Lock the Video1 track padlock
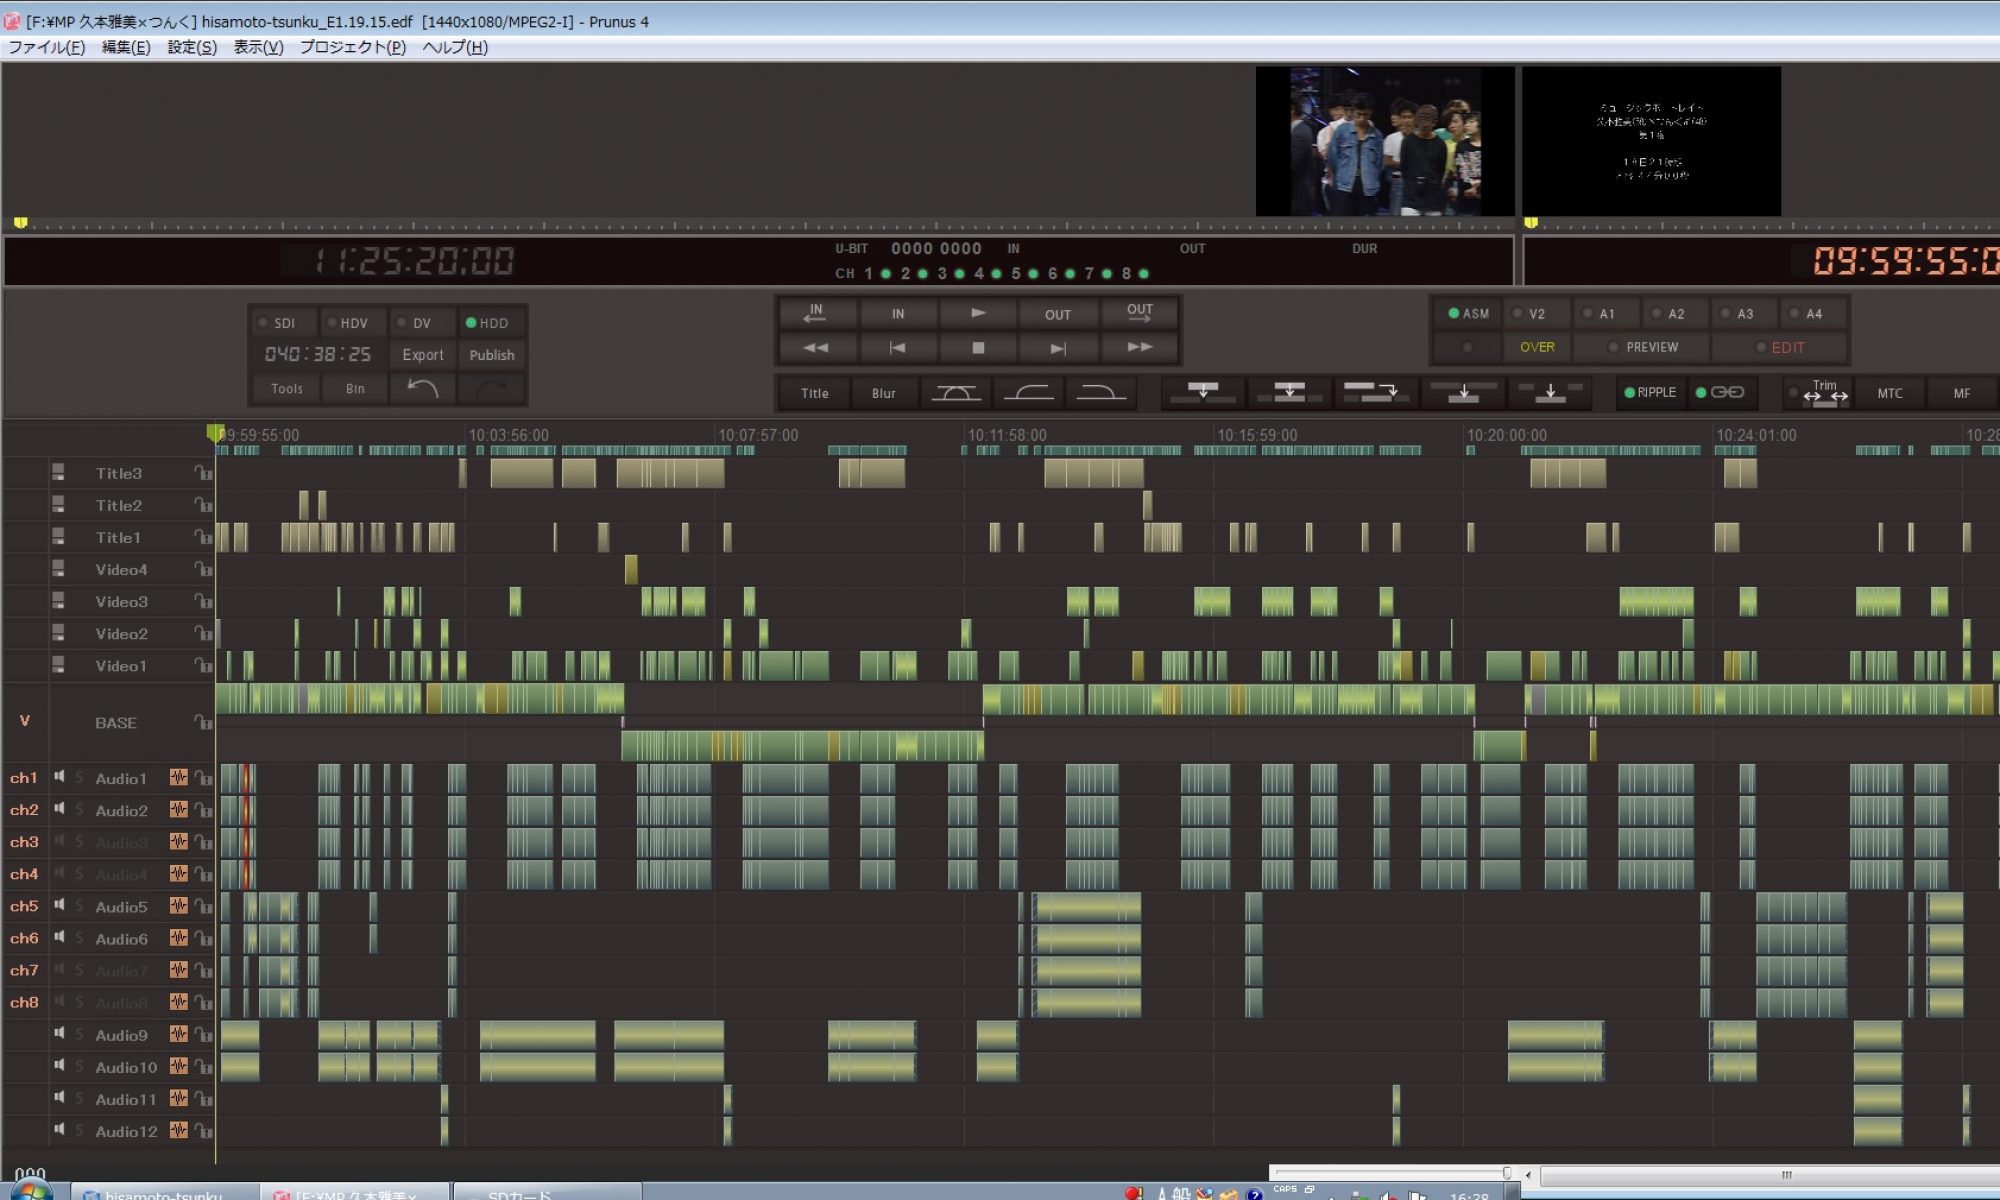Image resolution: width=2000 pixels, height=1200 pixels. [x=203, y=665]
